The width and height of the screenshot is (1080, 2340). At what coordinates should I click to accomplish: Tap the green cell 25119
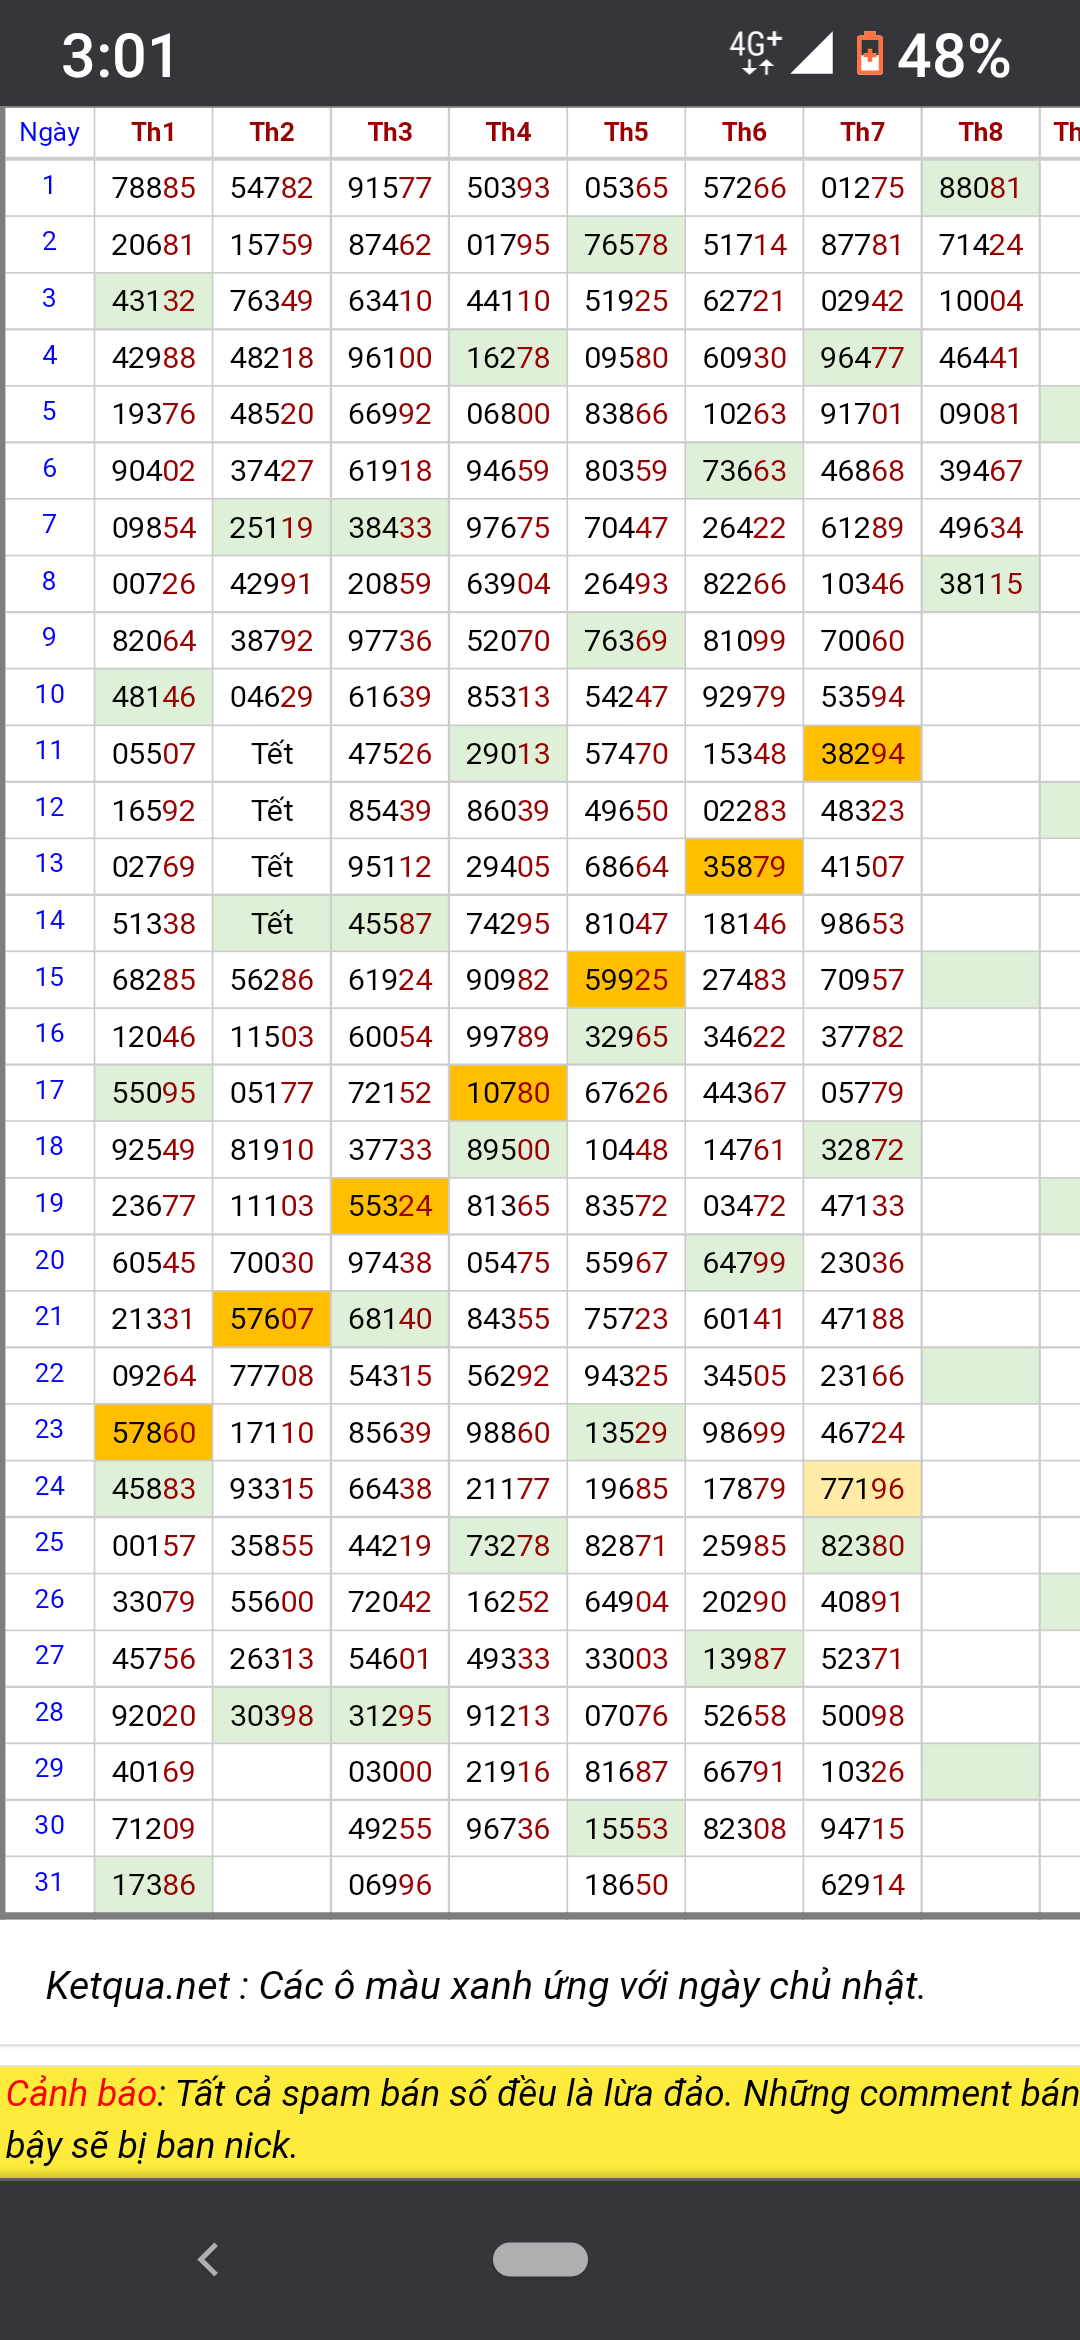(x=272, y=528)
